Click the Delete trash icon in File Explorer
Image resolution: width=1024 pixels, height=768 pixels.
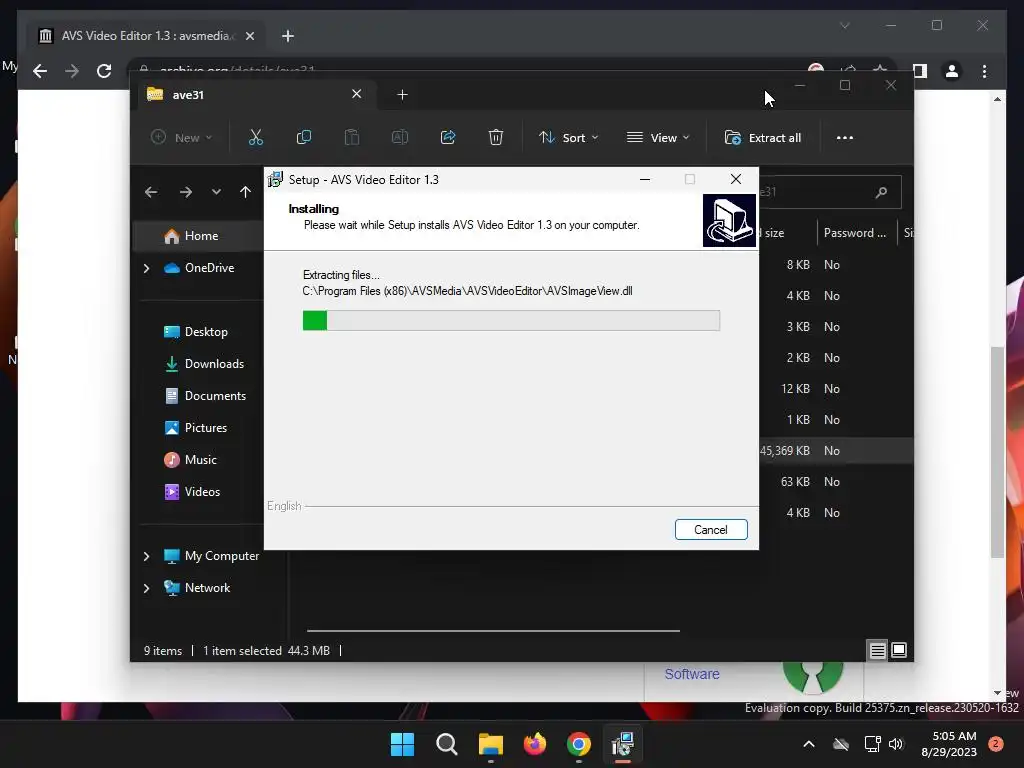point(496,137)
